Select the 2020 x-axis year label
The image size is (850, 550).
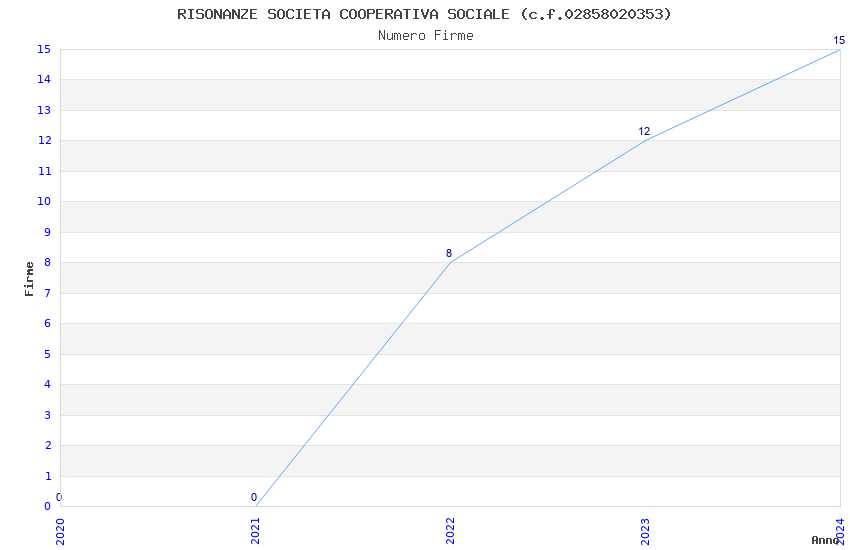[60, 532]
